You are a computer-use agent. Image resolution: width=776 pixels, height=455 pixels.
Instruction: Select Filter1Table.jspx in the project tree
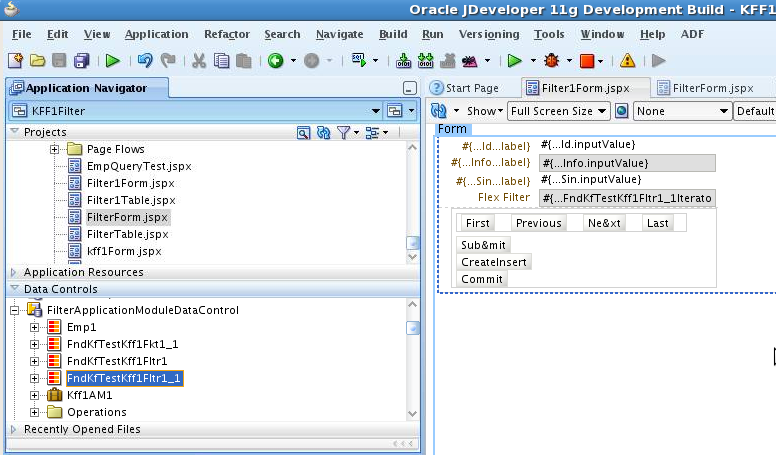point(131,200)
